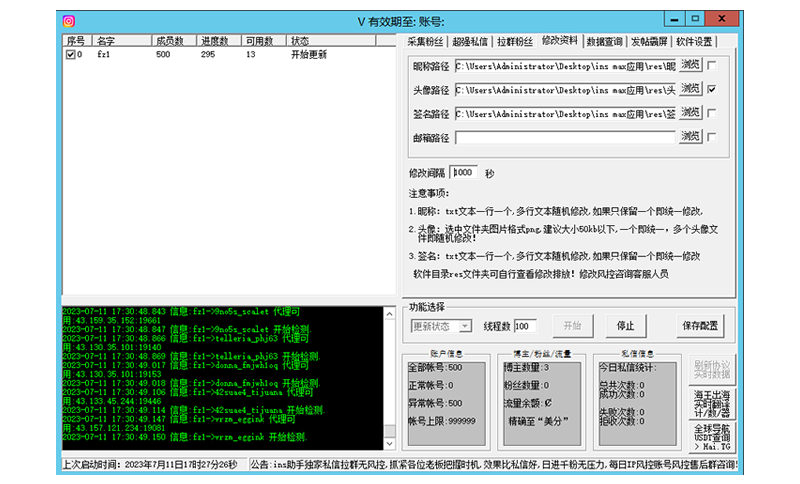Click 浏览 button for 昵称路径
The image size is (800, 484).
690,65
